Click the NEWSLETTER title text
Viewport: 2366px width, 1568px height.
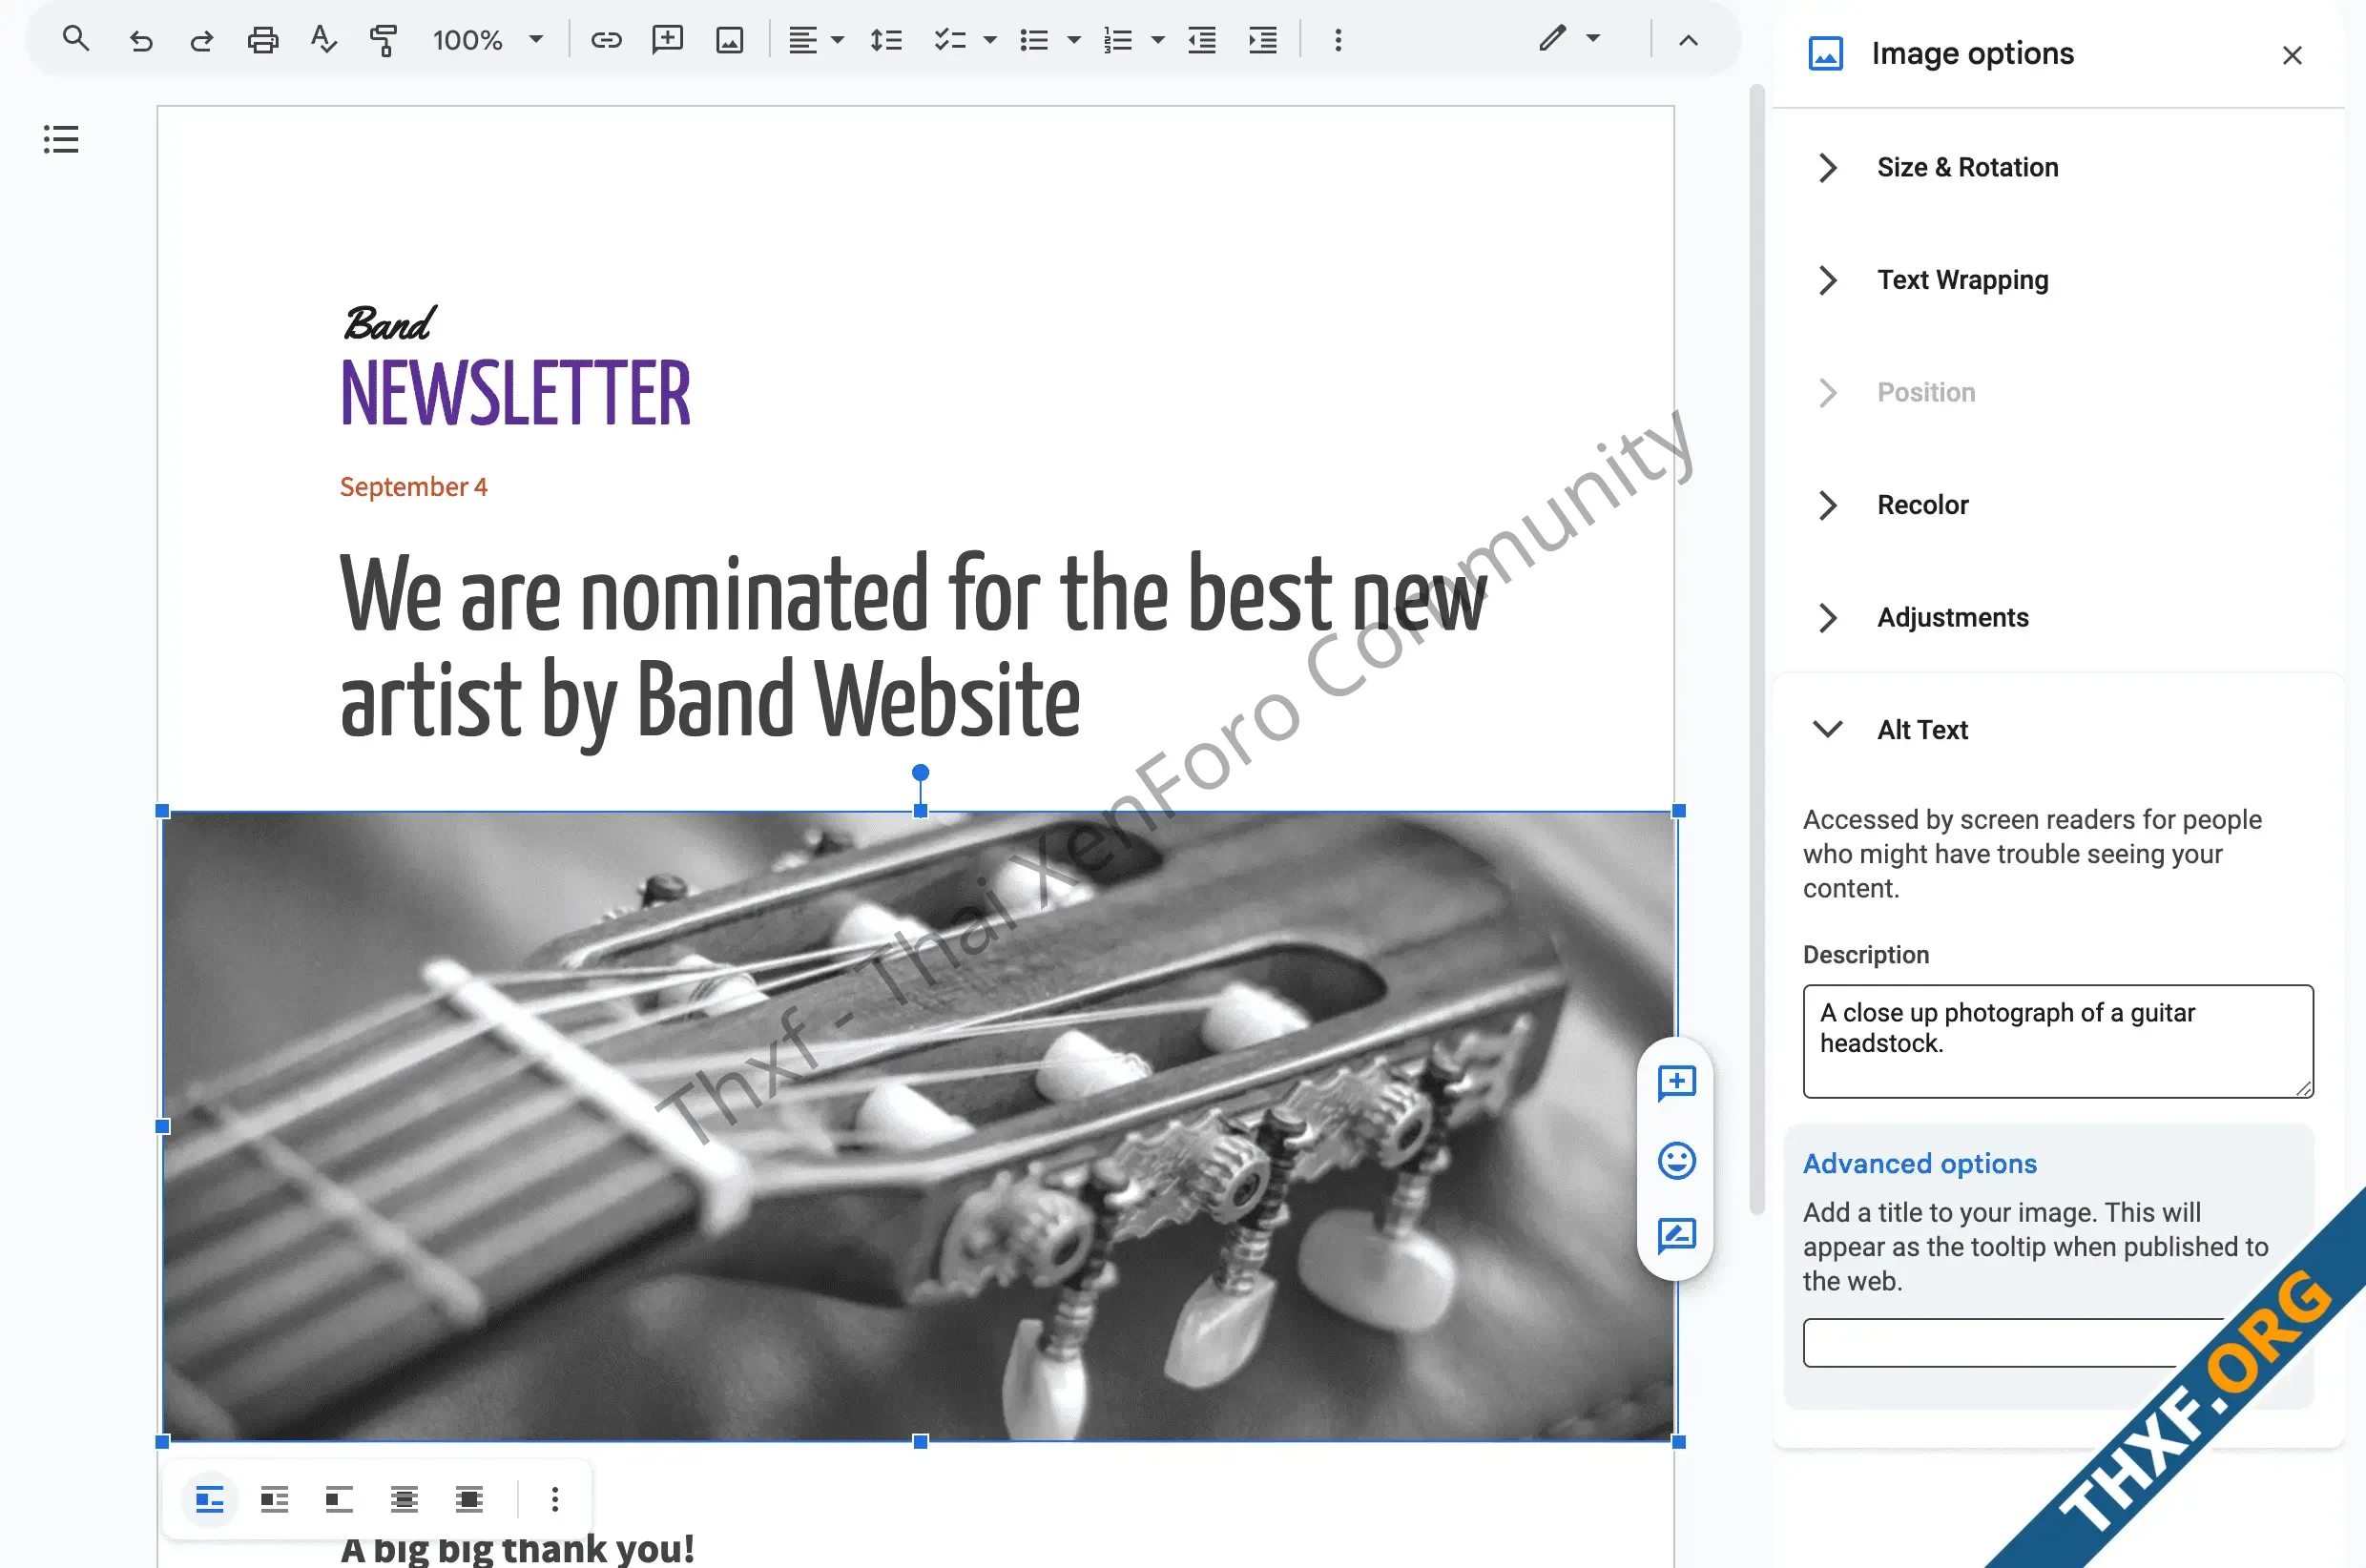(x=516, y=394)
